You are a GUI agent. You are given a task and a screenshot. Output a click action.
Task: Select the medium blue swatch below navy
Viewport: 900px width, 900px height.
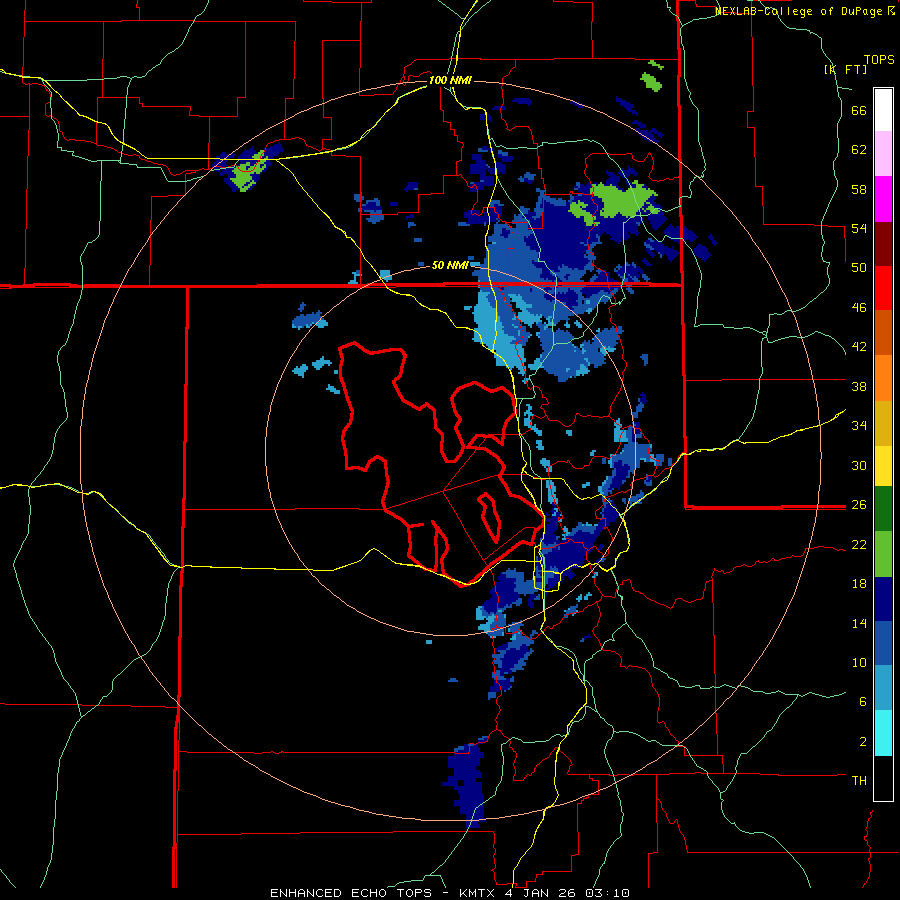click(883, 643)
